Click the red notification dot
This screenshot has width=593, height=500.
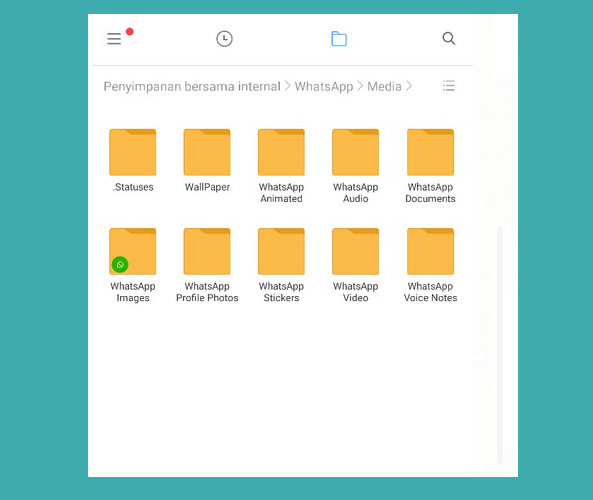(130, 31)
